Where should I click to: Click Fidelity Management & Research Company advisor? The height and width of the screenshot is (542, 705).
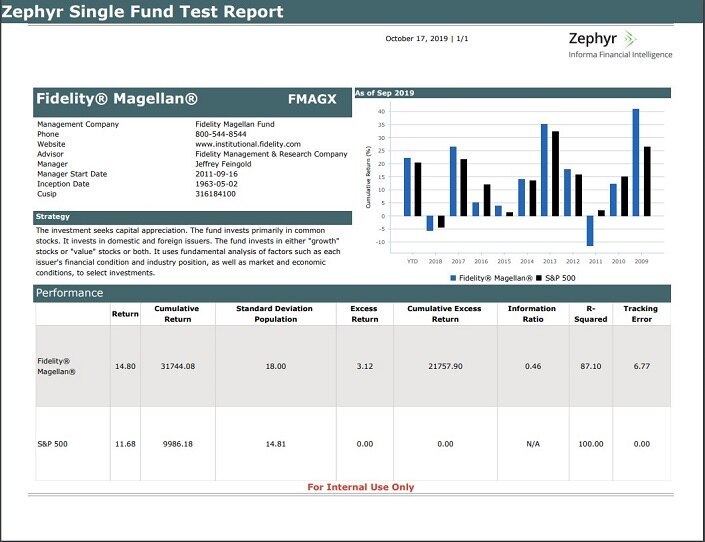[x=271, y=154]
